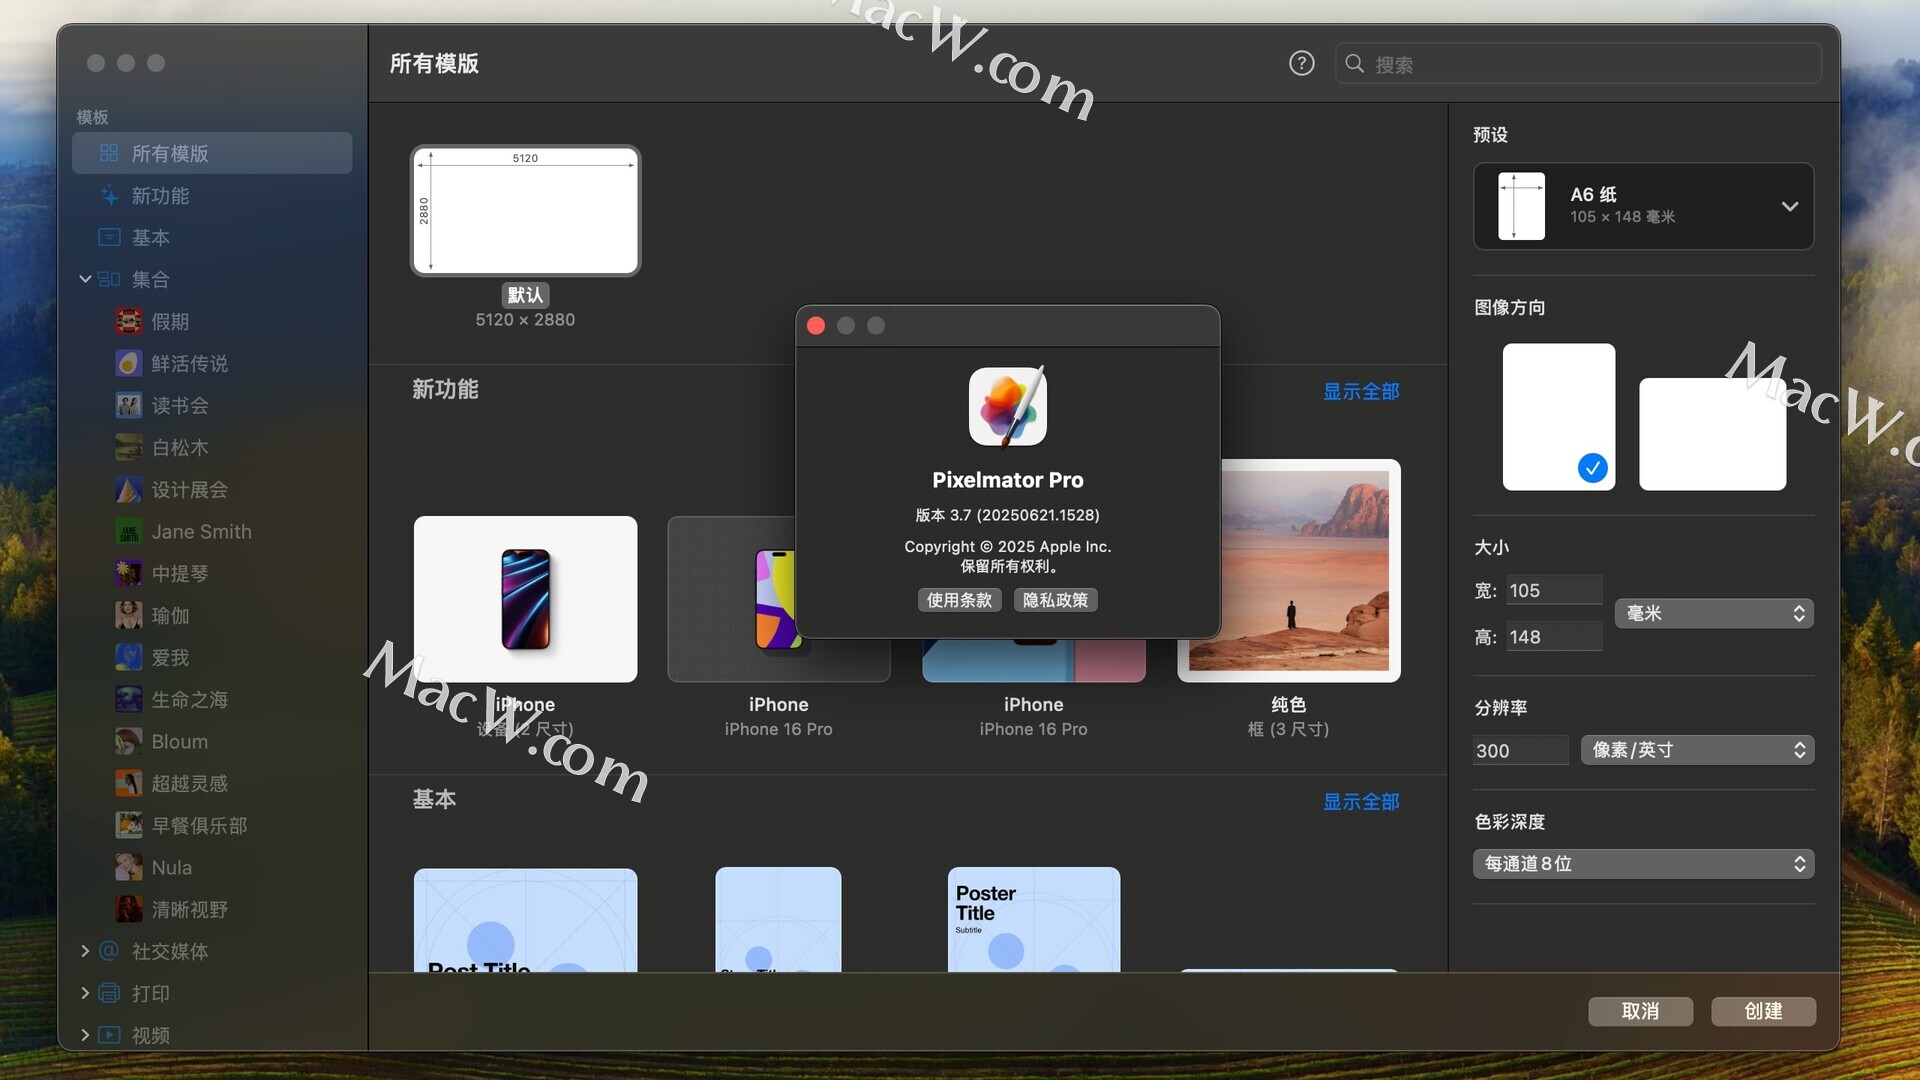The width and height of the screenshot is (1920, 1080).
Task: Click the 所有模版 grid icon in sidebar
Action: click(109, 153)
